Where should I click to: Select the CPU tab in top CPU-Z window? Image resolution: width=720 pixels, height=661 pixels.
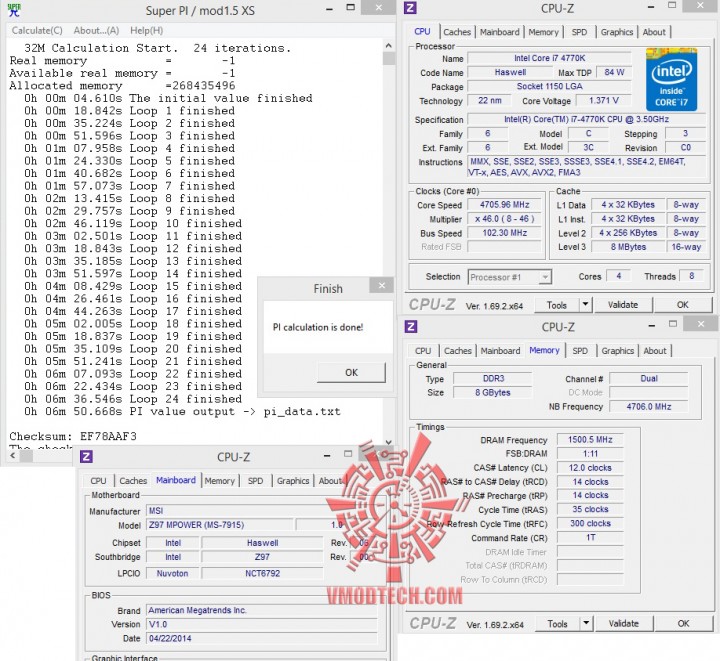click(x=422, y=31)
